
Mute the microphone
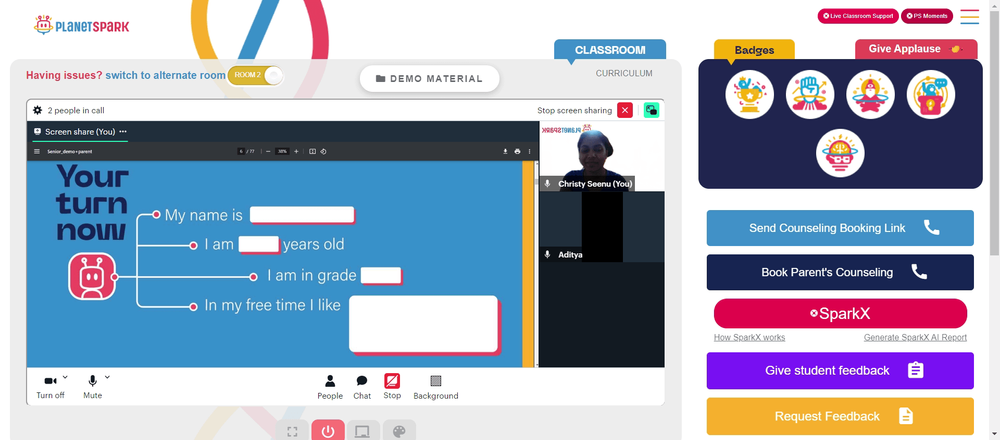[x=92, y=387]
